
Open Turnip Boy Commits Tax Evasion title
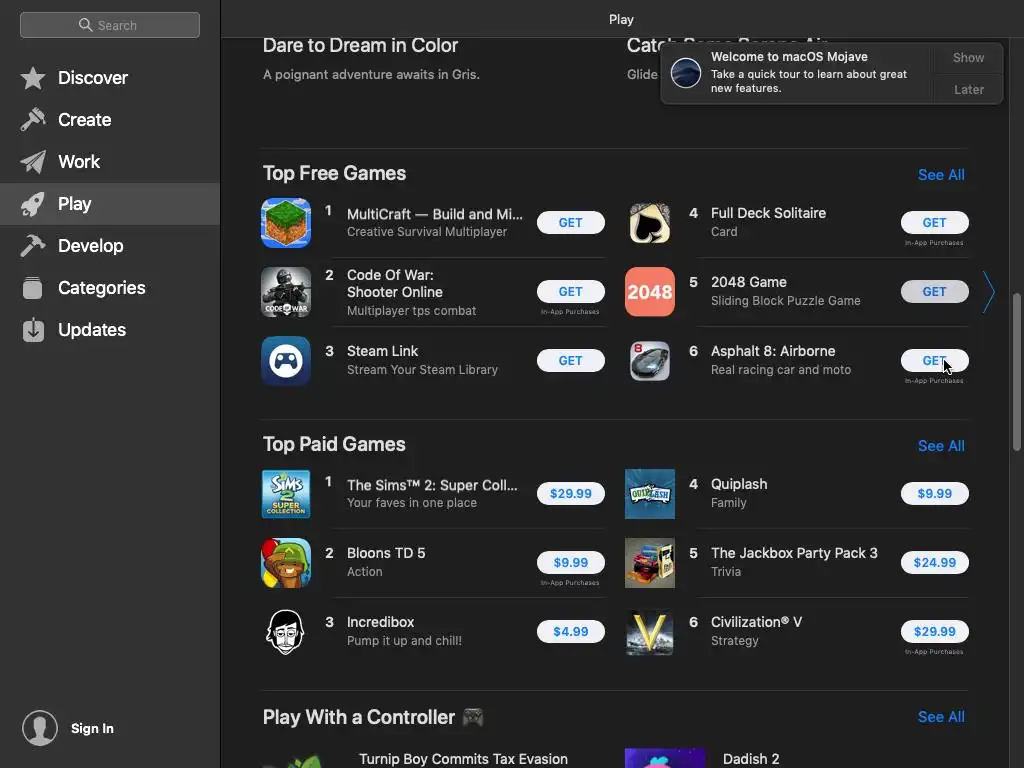pyautogui.click(x=463, y=759)
